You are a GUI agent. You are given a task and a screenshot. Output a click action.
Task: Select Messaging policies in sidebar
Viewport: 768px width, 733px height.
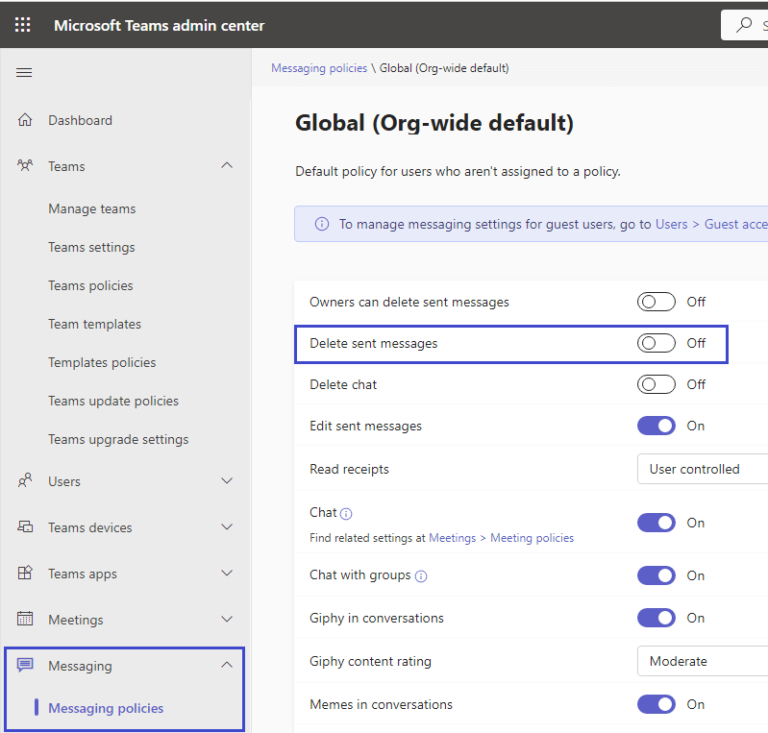pyautogui.click(x=106, y=708)
